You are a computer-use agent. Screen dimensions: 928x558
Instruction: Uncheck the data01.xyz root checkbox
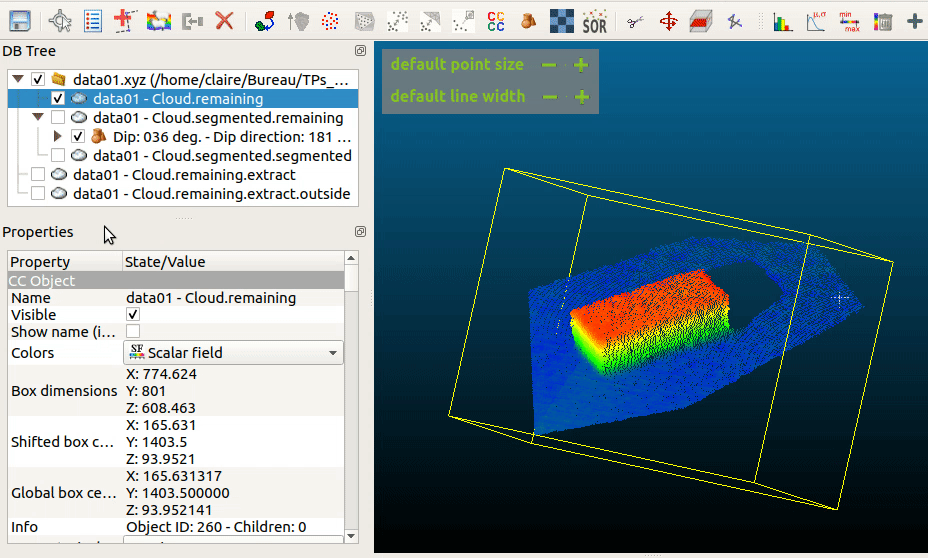point(38,79)
